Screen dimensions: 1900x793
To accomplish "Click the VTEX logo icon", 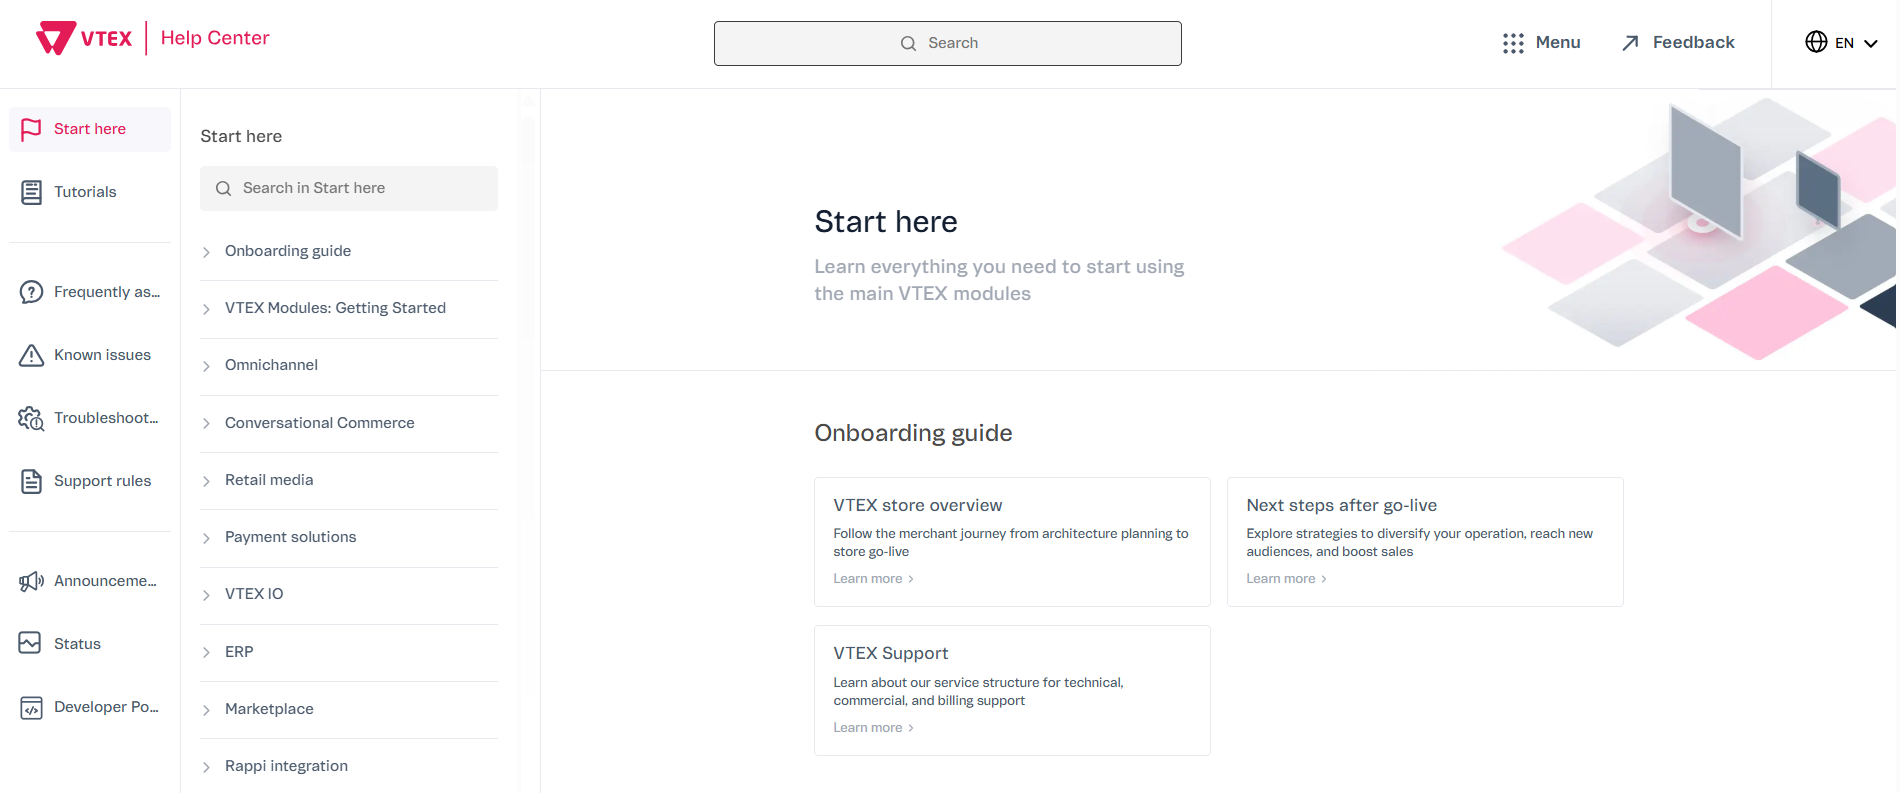I will tap(56, 38).
